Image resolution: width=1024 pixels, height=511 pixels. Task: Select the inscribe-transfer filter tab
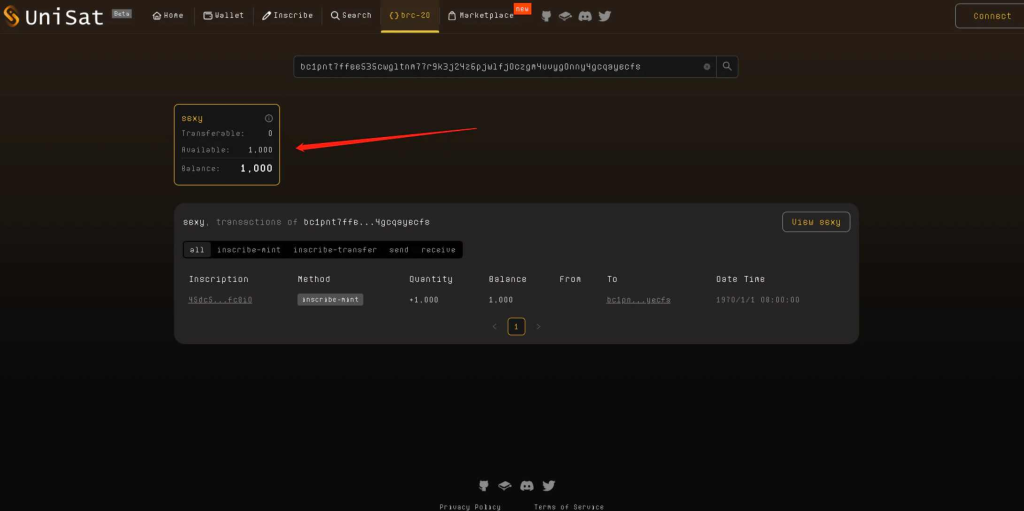pos(335,250)
